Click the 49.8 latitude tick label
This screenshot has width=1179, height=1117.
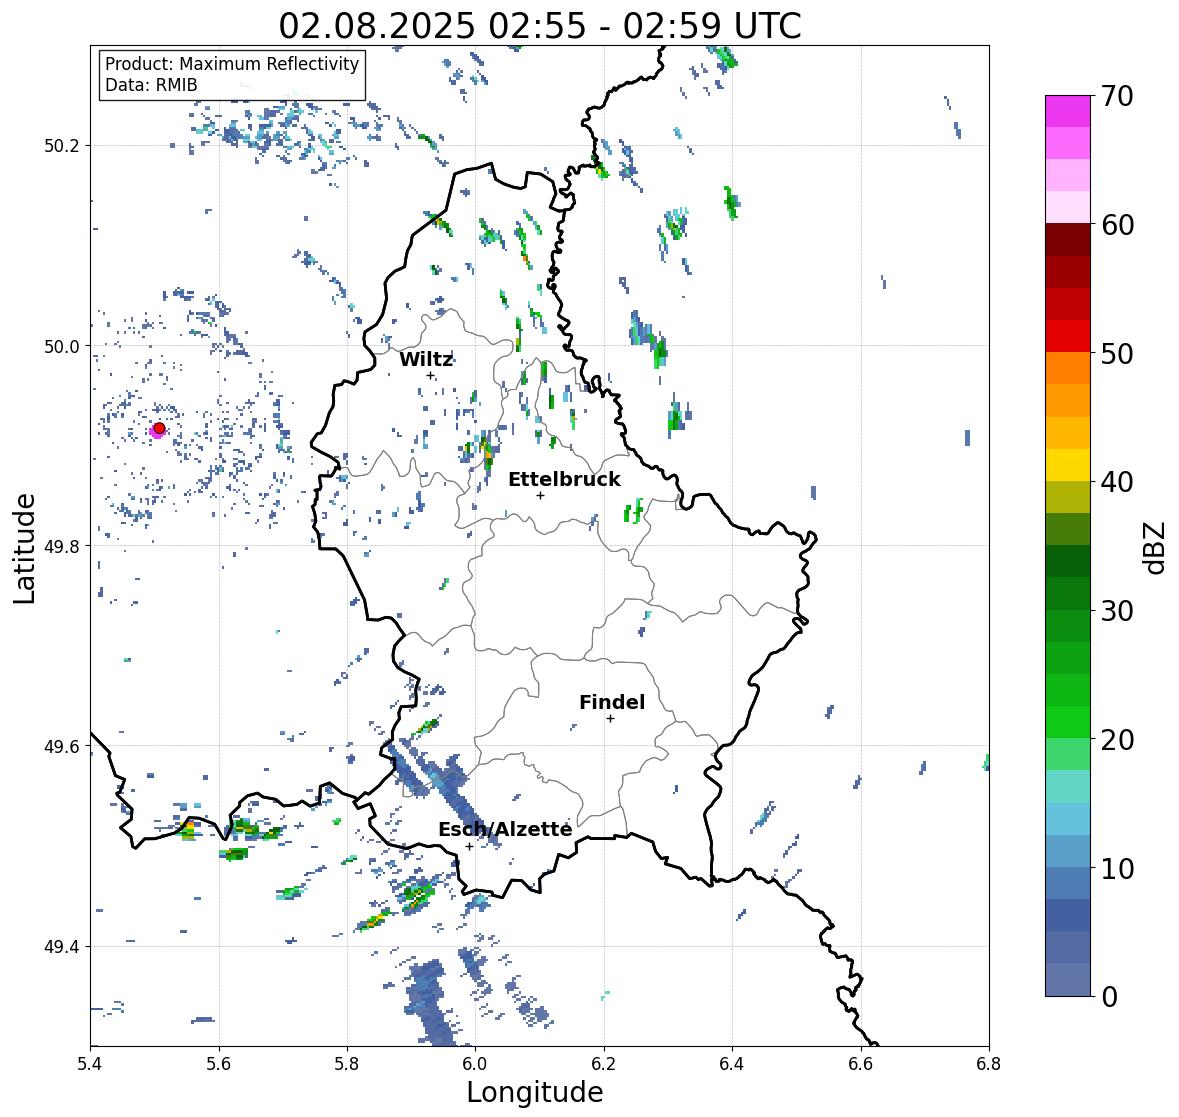point(62,546)
